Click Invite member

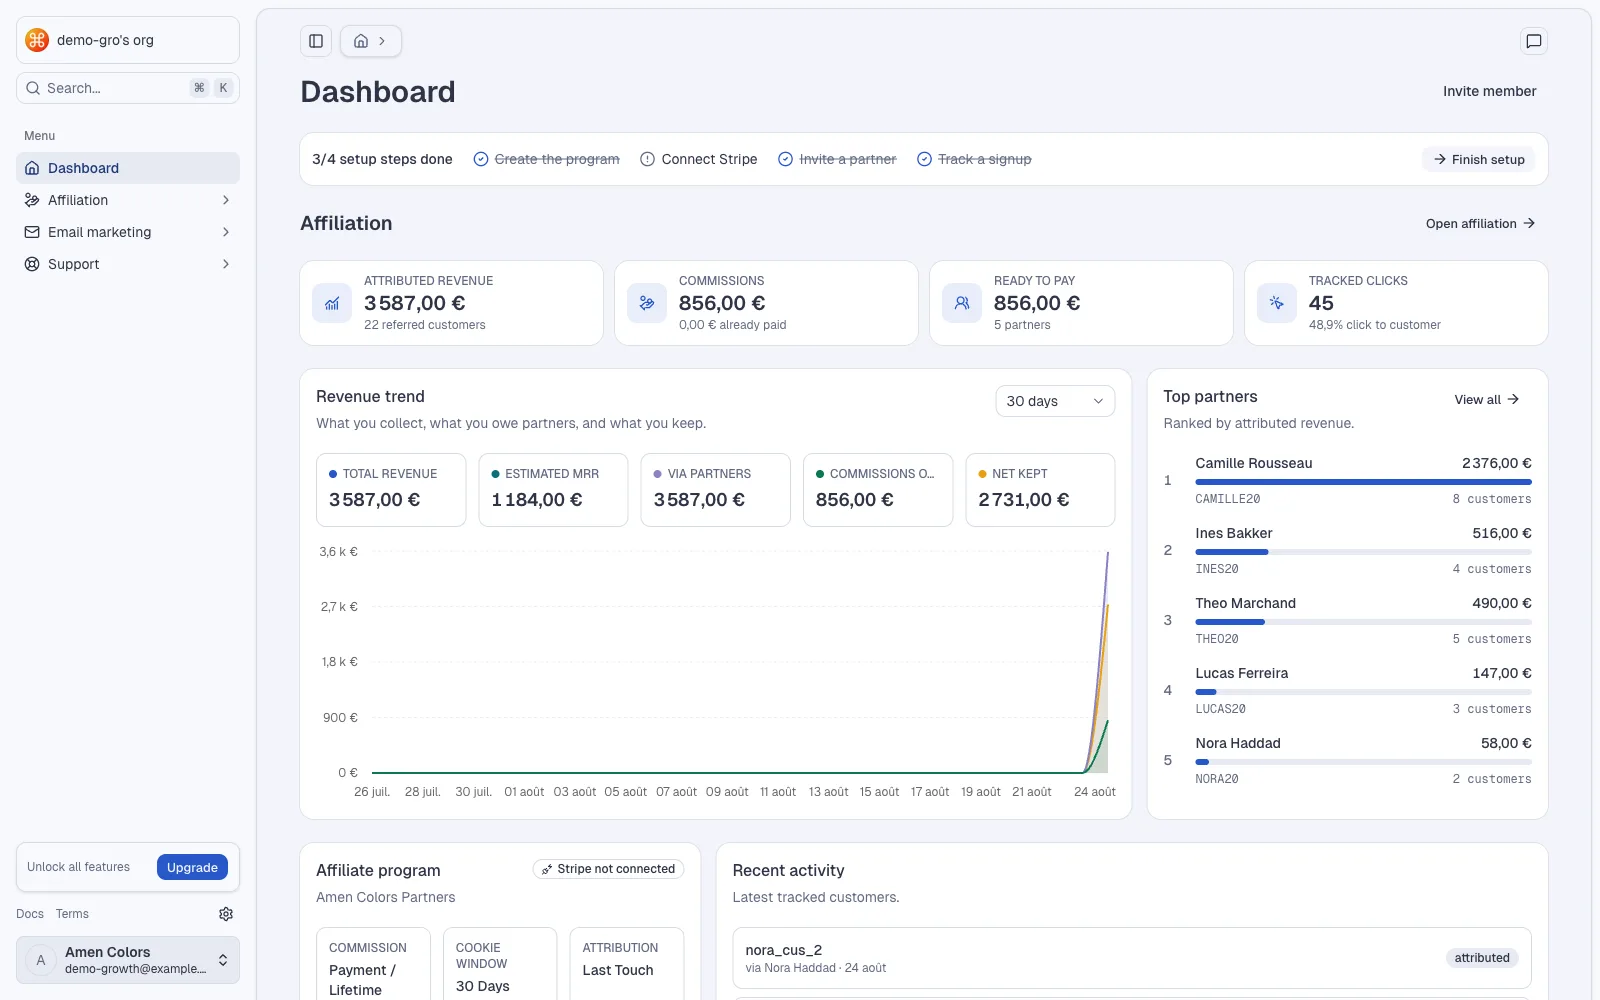(x=1489, y=91)
